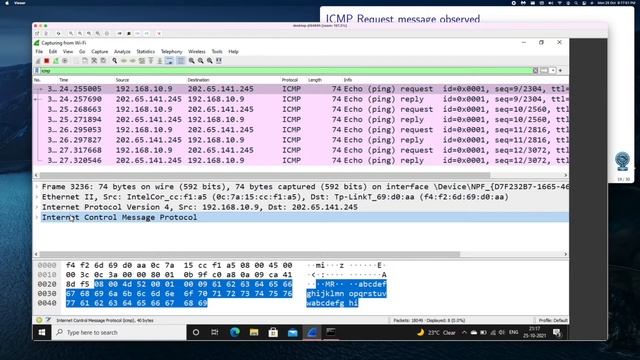Open the Capture menu

tap(100, 52)
